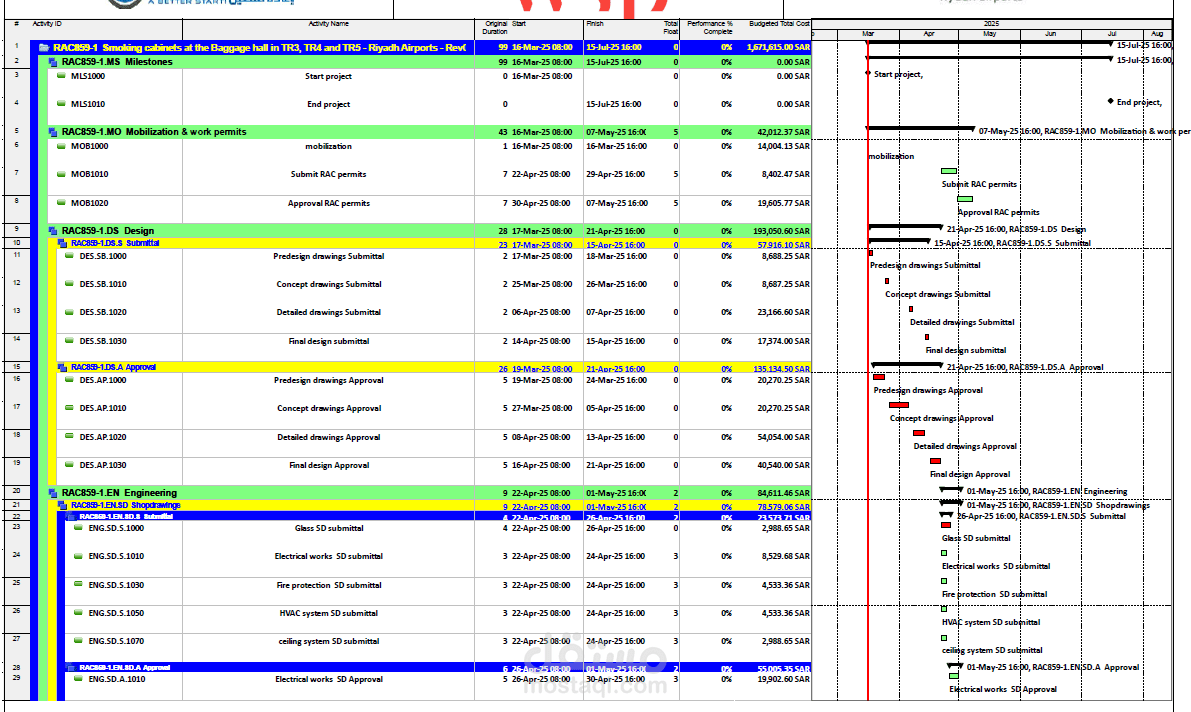Click the green Approval RAC permits Gantt bar
Screen dimensions: 1191x712
[x=965, y=199]
